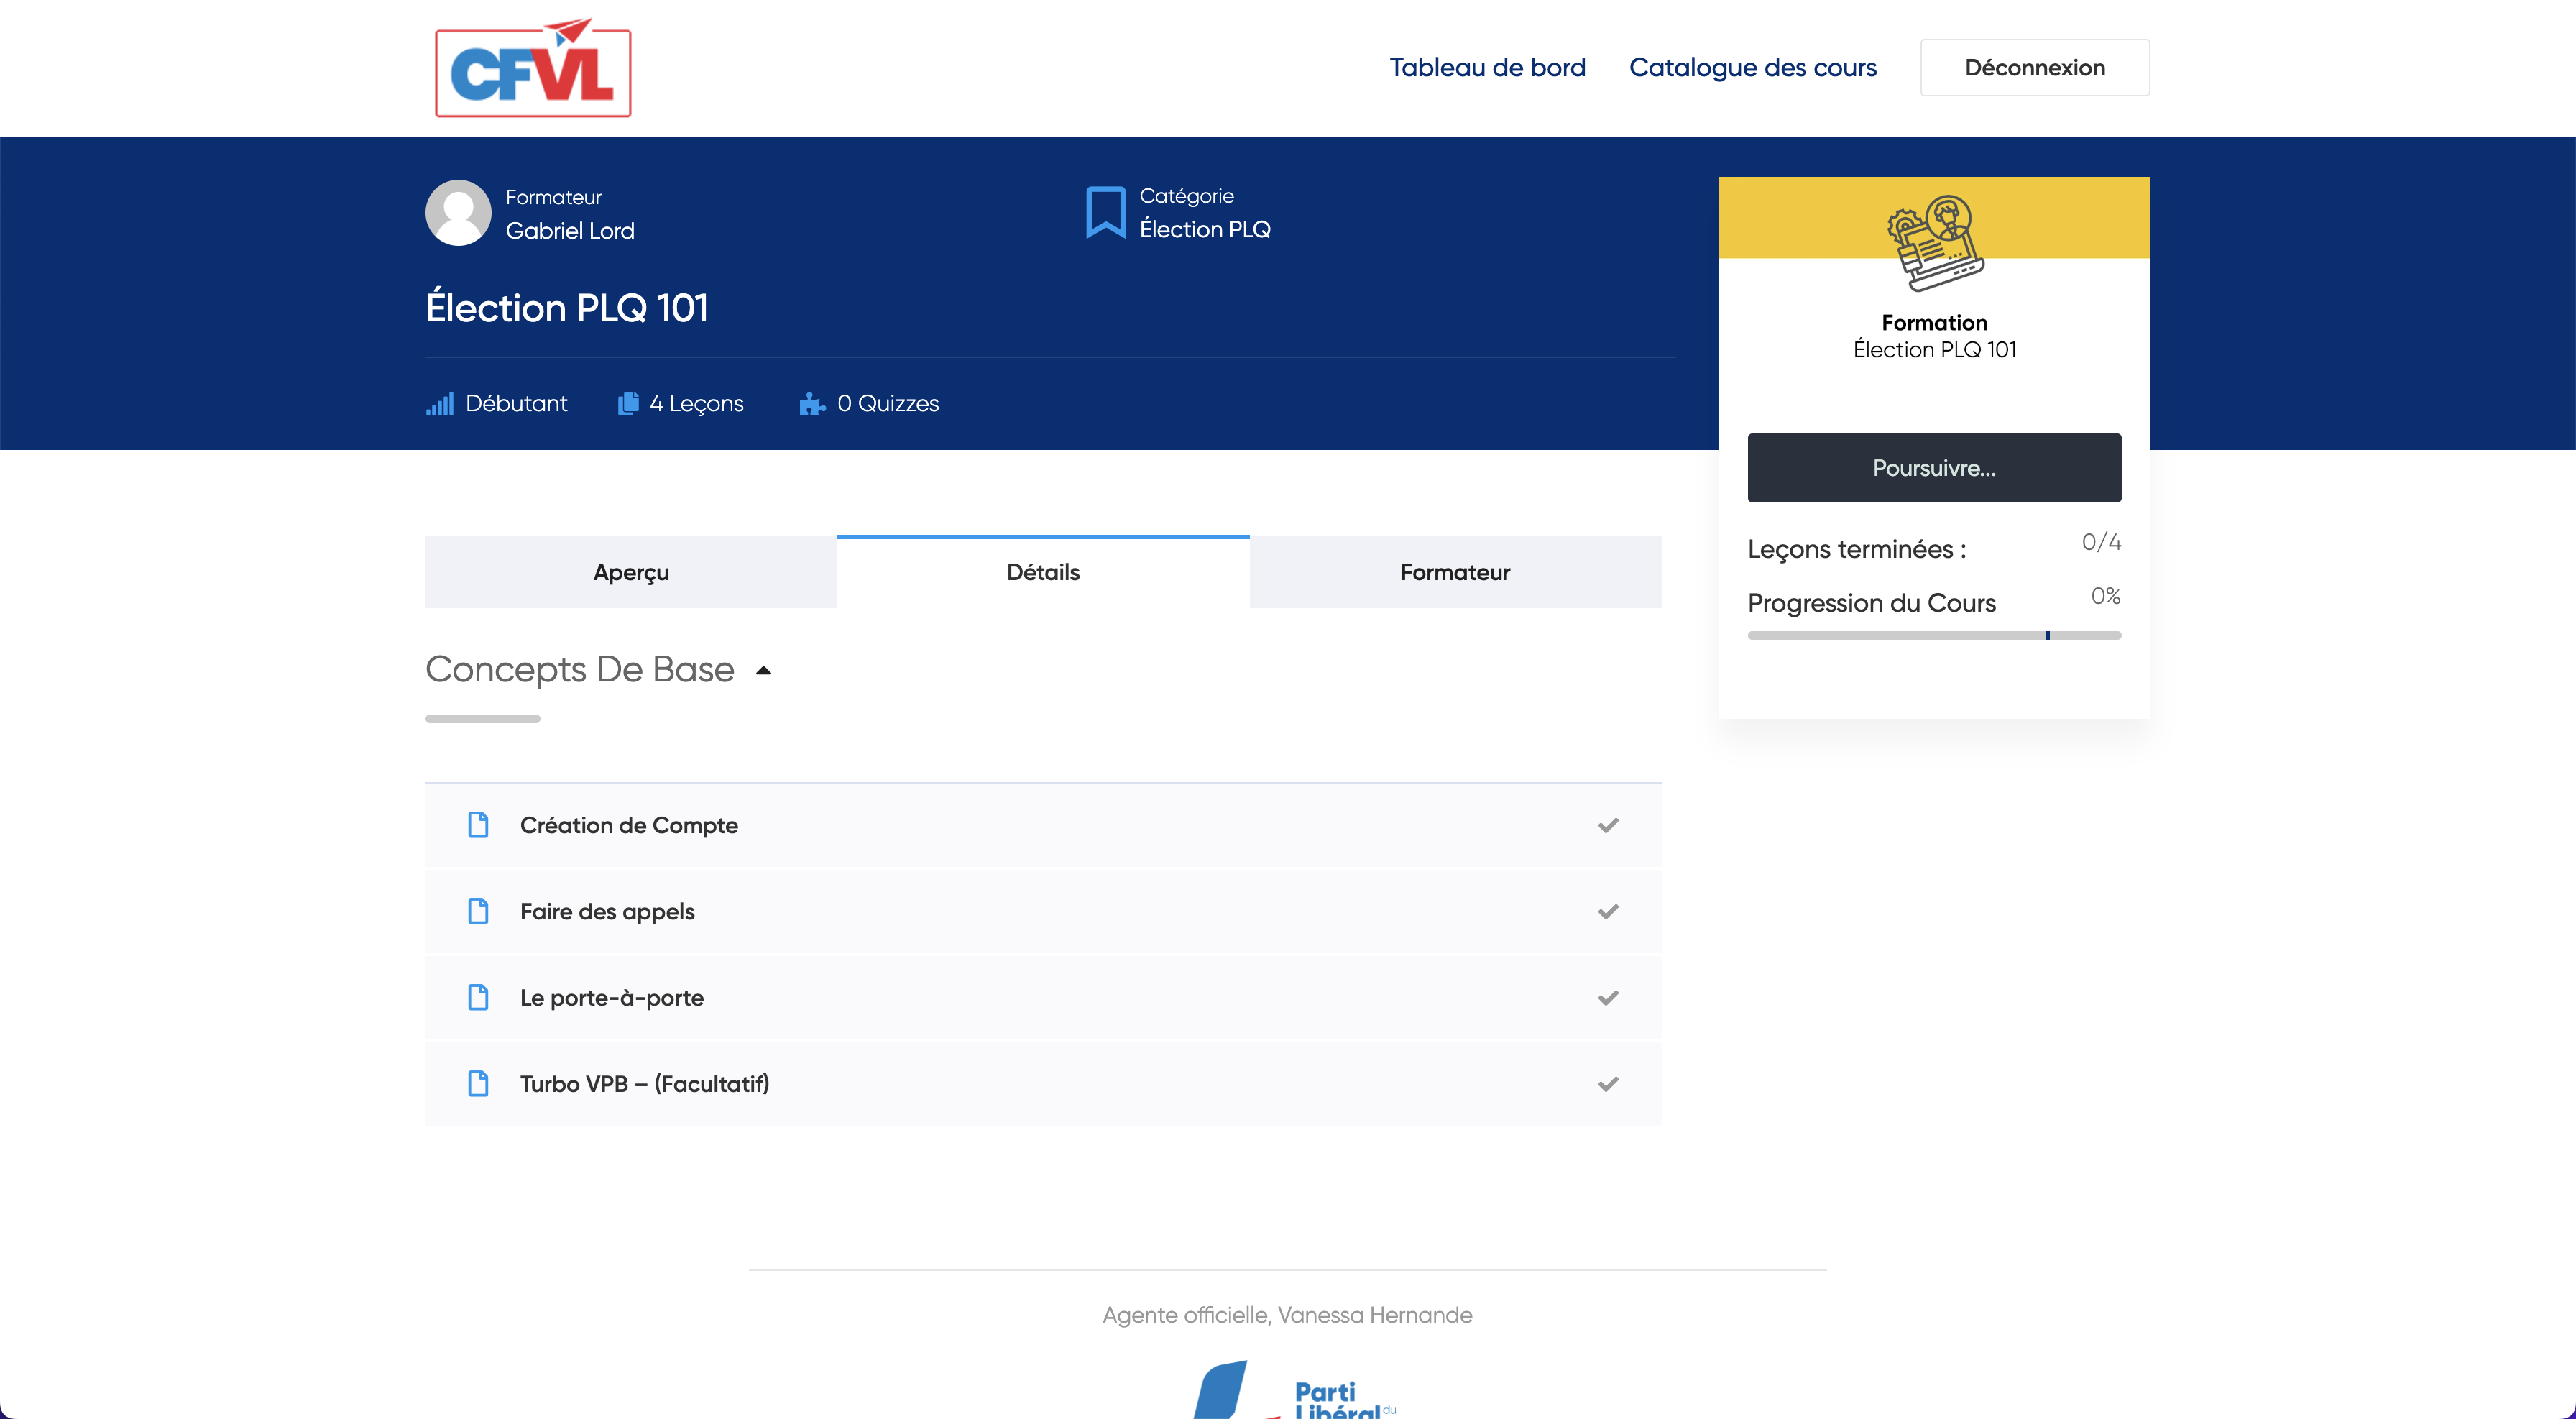This screenshot has height=1419, width=2576.
Task: Click checkmark for Le porte-à-porte lesson
Action: 1607,998
